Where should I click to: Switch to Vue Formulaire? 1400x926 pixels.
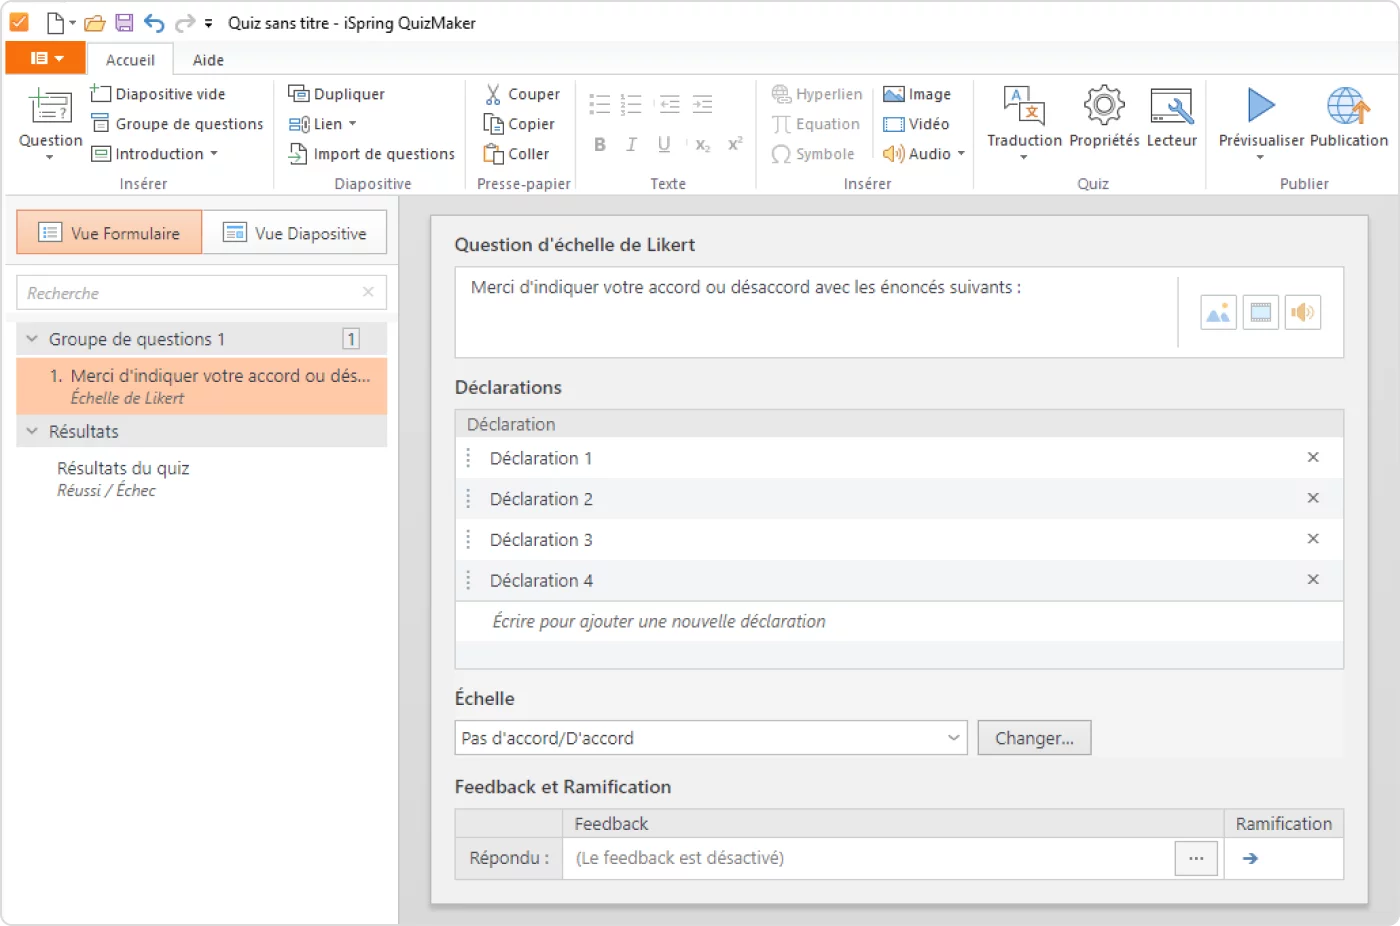[109, 233]
